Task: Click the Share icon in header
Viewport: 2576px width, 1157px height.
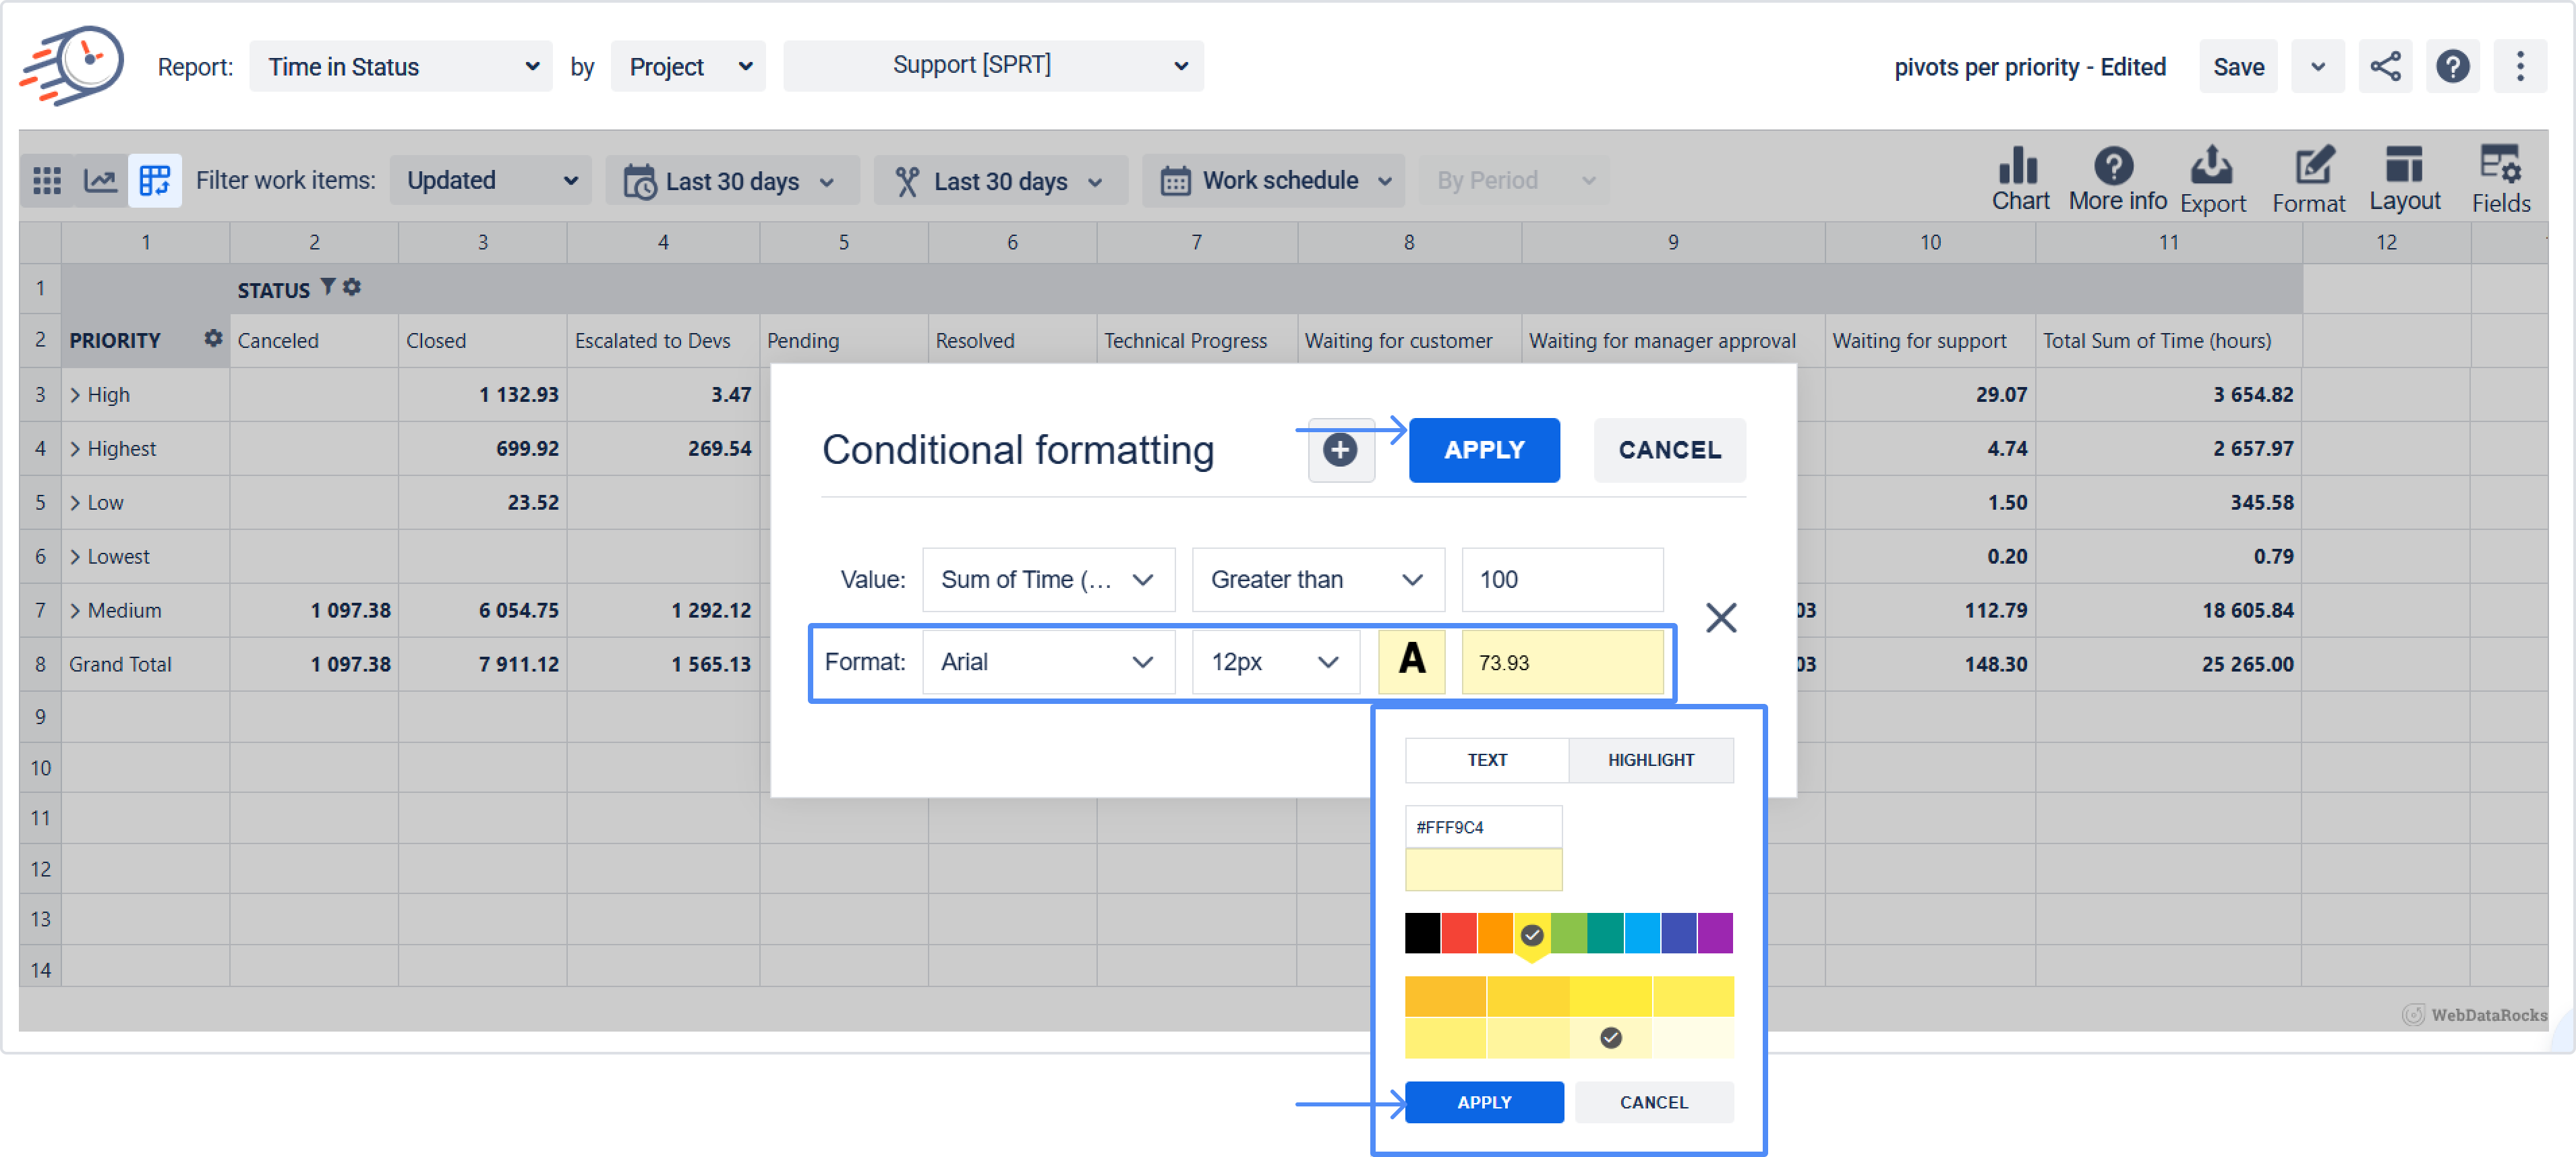Action: [2385, 67]
